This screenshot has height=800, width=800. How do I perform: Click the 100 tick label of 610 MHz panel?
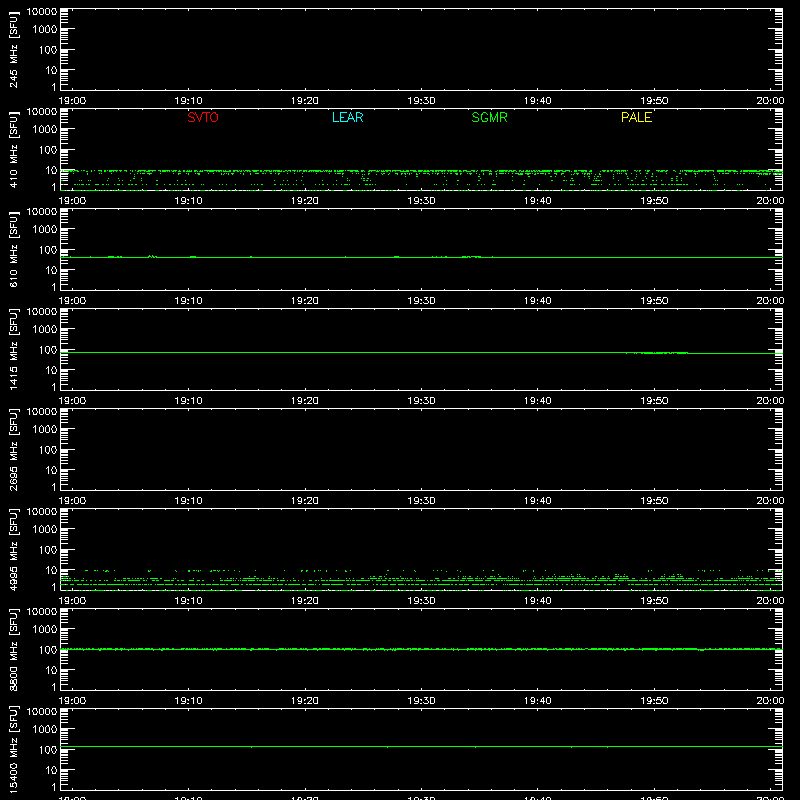tap(48, 250)
